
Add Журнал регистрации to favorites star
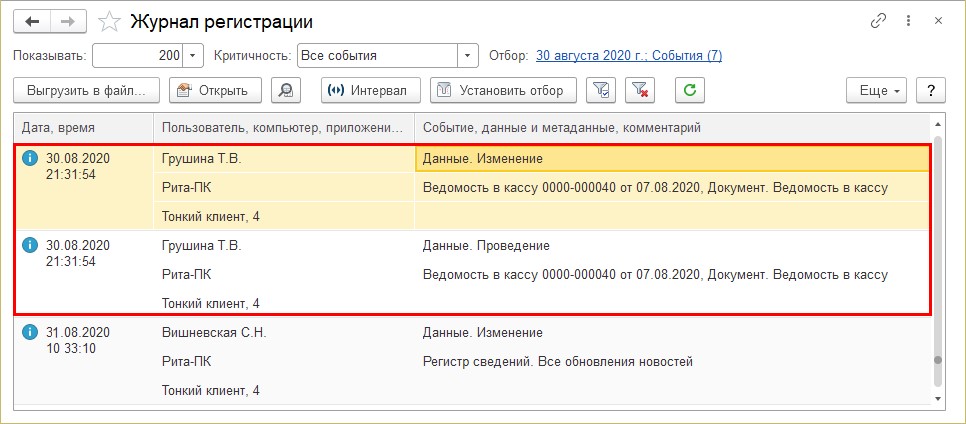pyautogui.click(x=110, y=22)
